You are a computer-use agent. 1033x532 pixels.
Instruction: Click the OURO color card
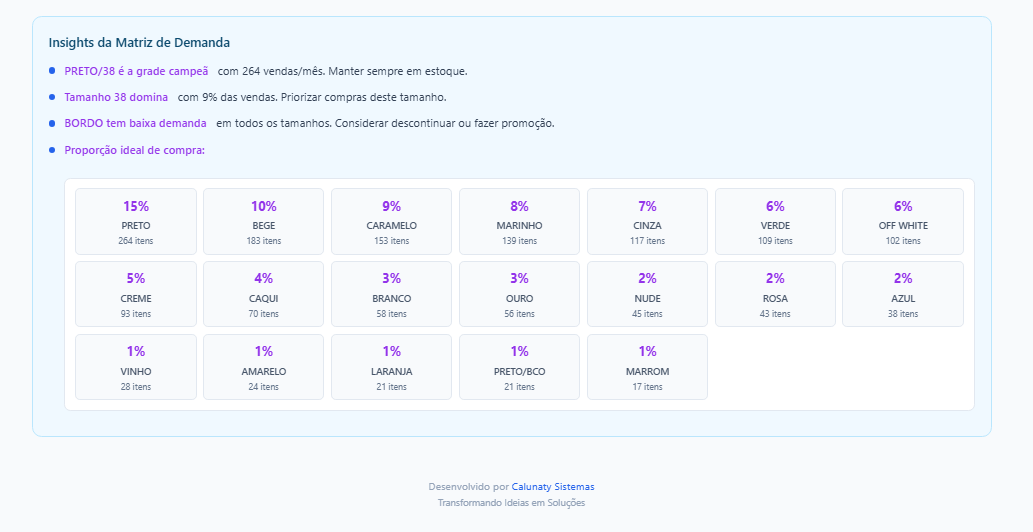pyautogui.click(x=519, y=294)
